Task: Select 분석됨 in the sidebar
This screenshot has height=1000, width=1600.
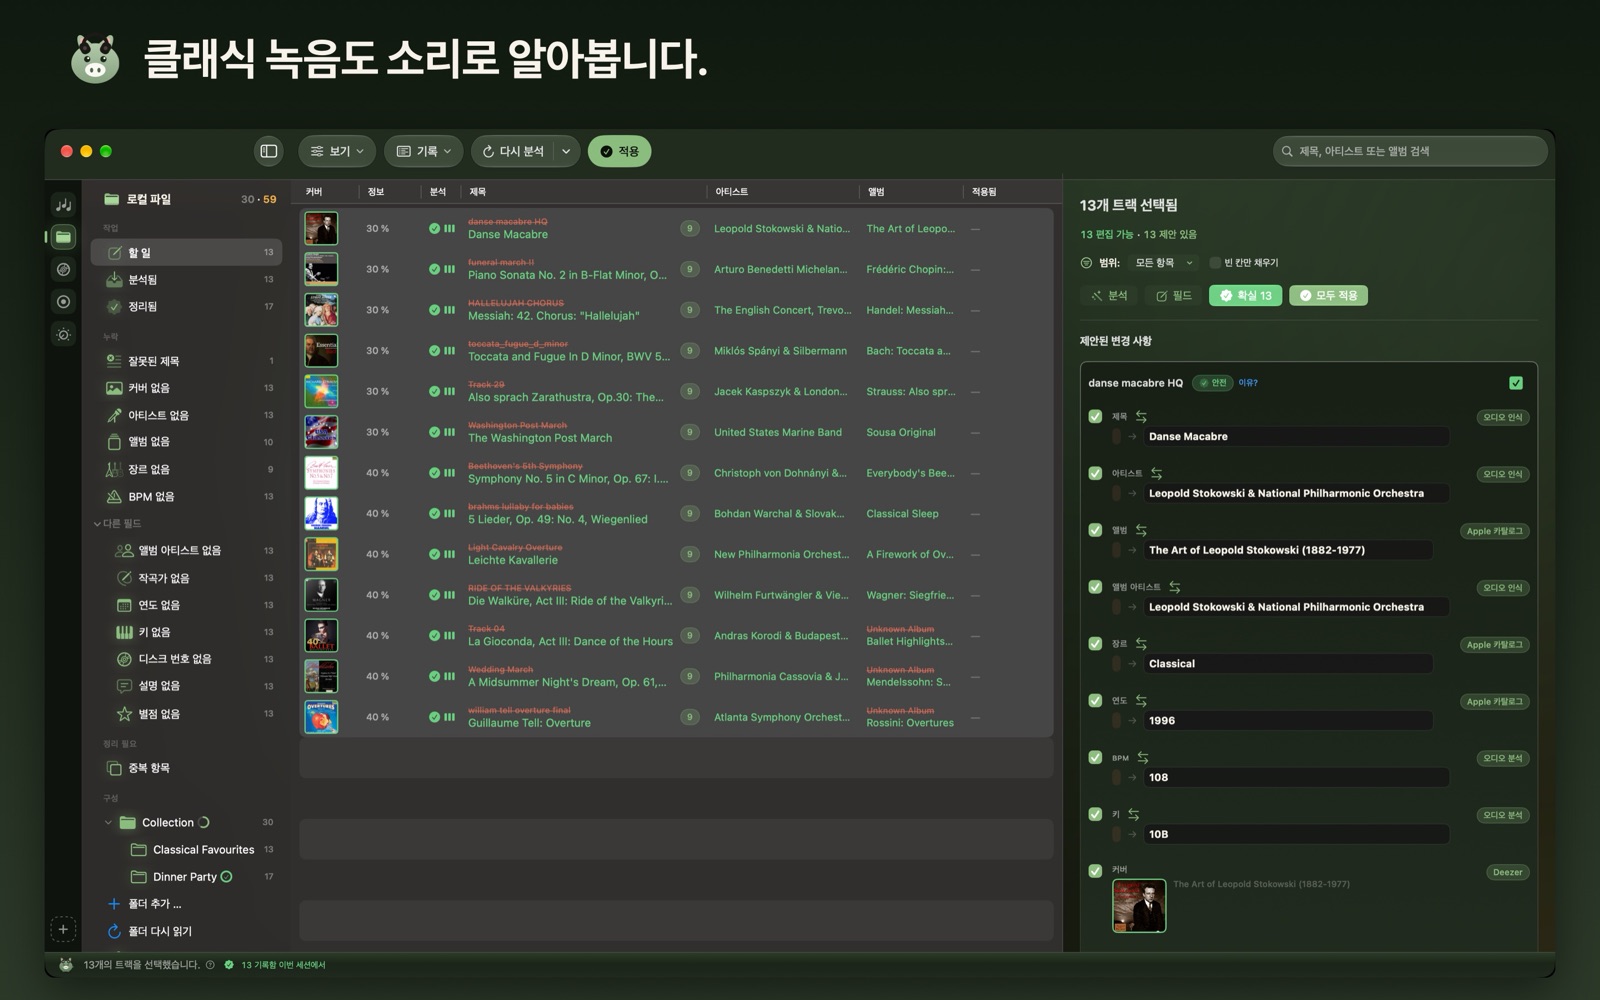Action: [187, 280]
